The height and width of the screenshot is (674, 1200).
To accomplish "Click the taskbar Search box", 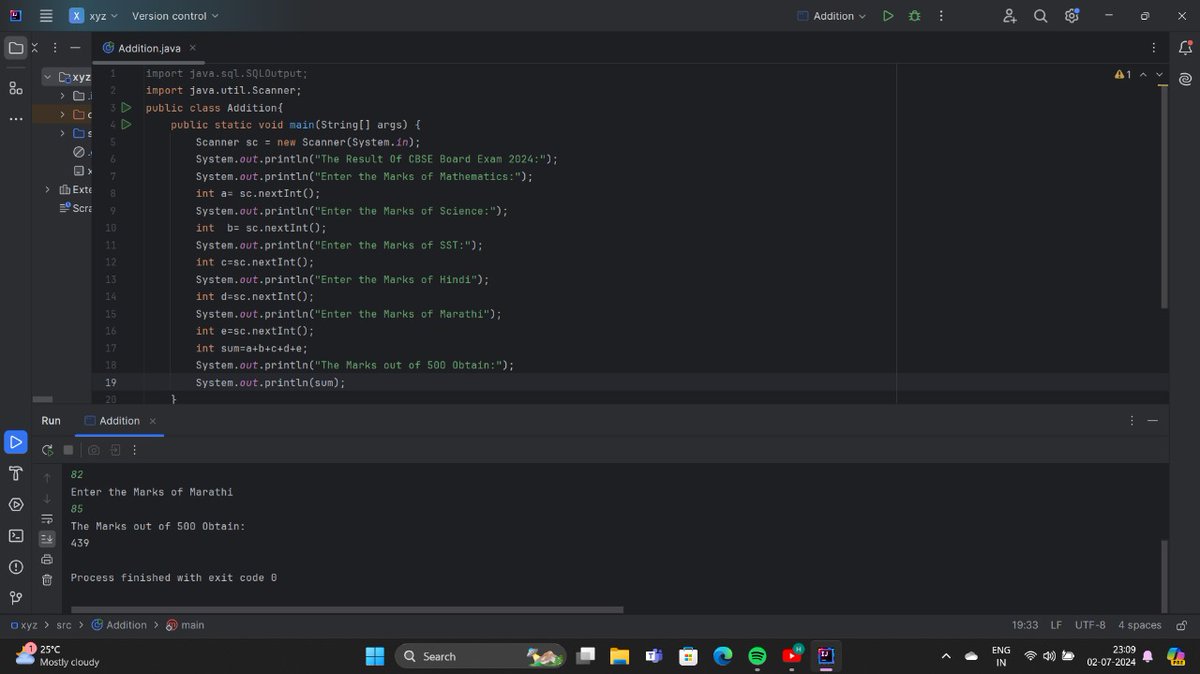I will pos(480,656).
